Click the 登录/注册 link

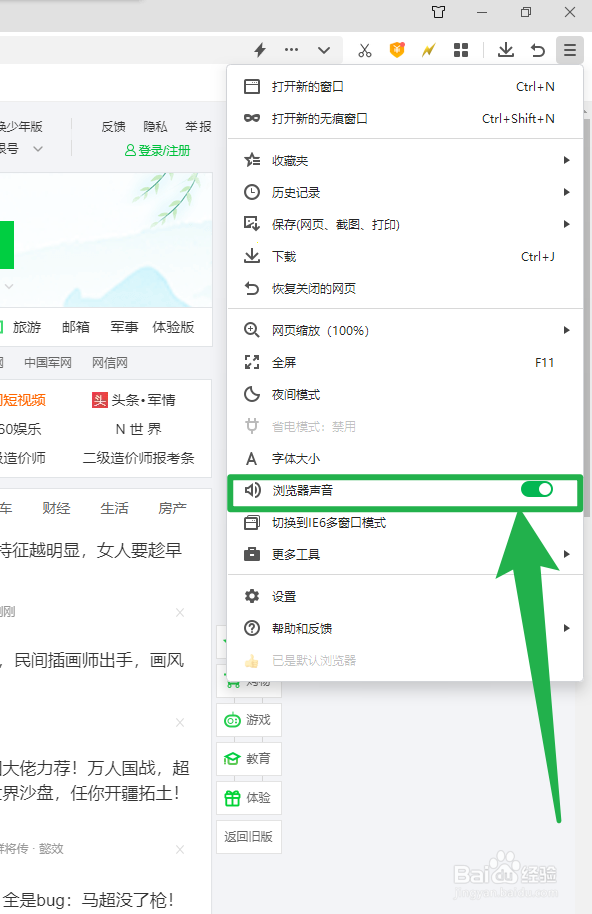pos(158,150)
